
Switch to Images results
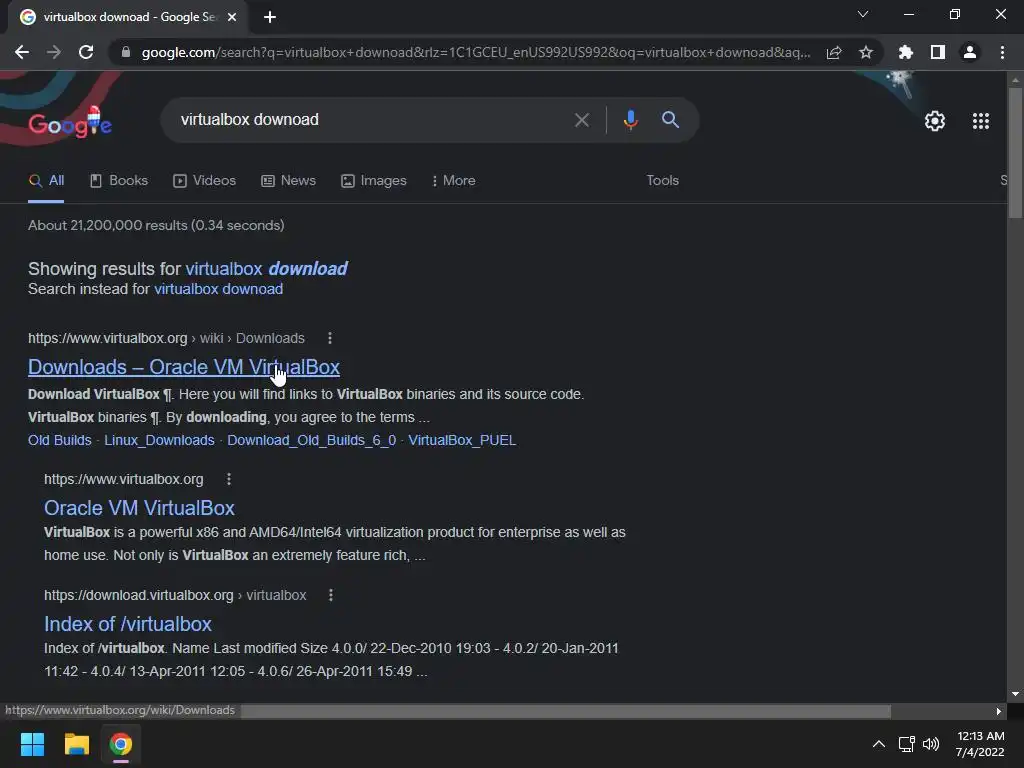tap(374, 180)
